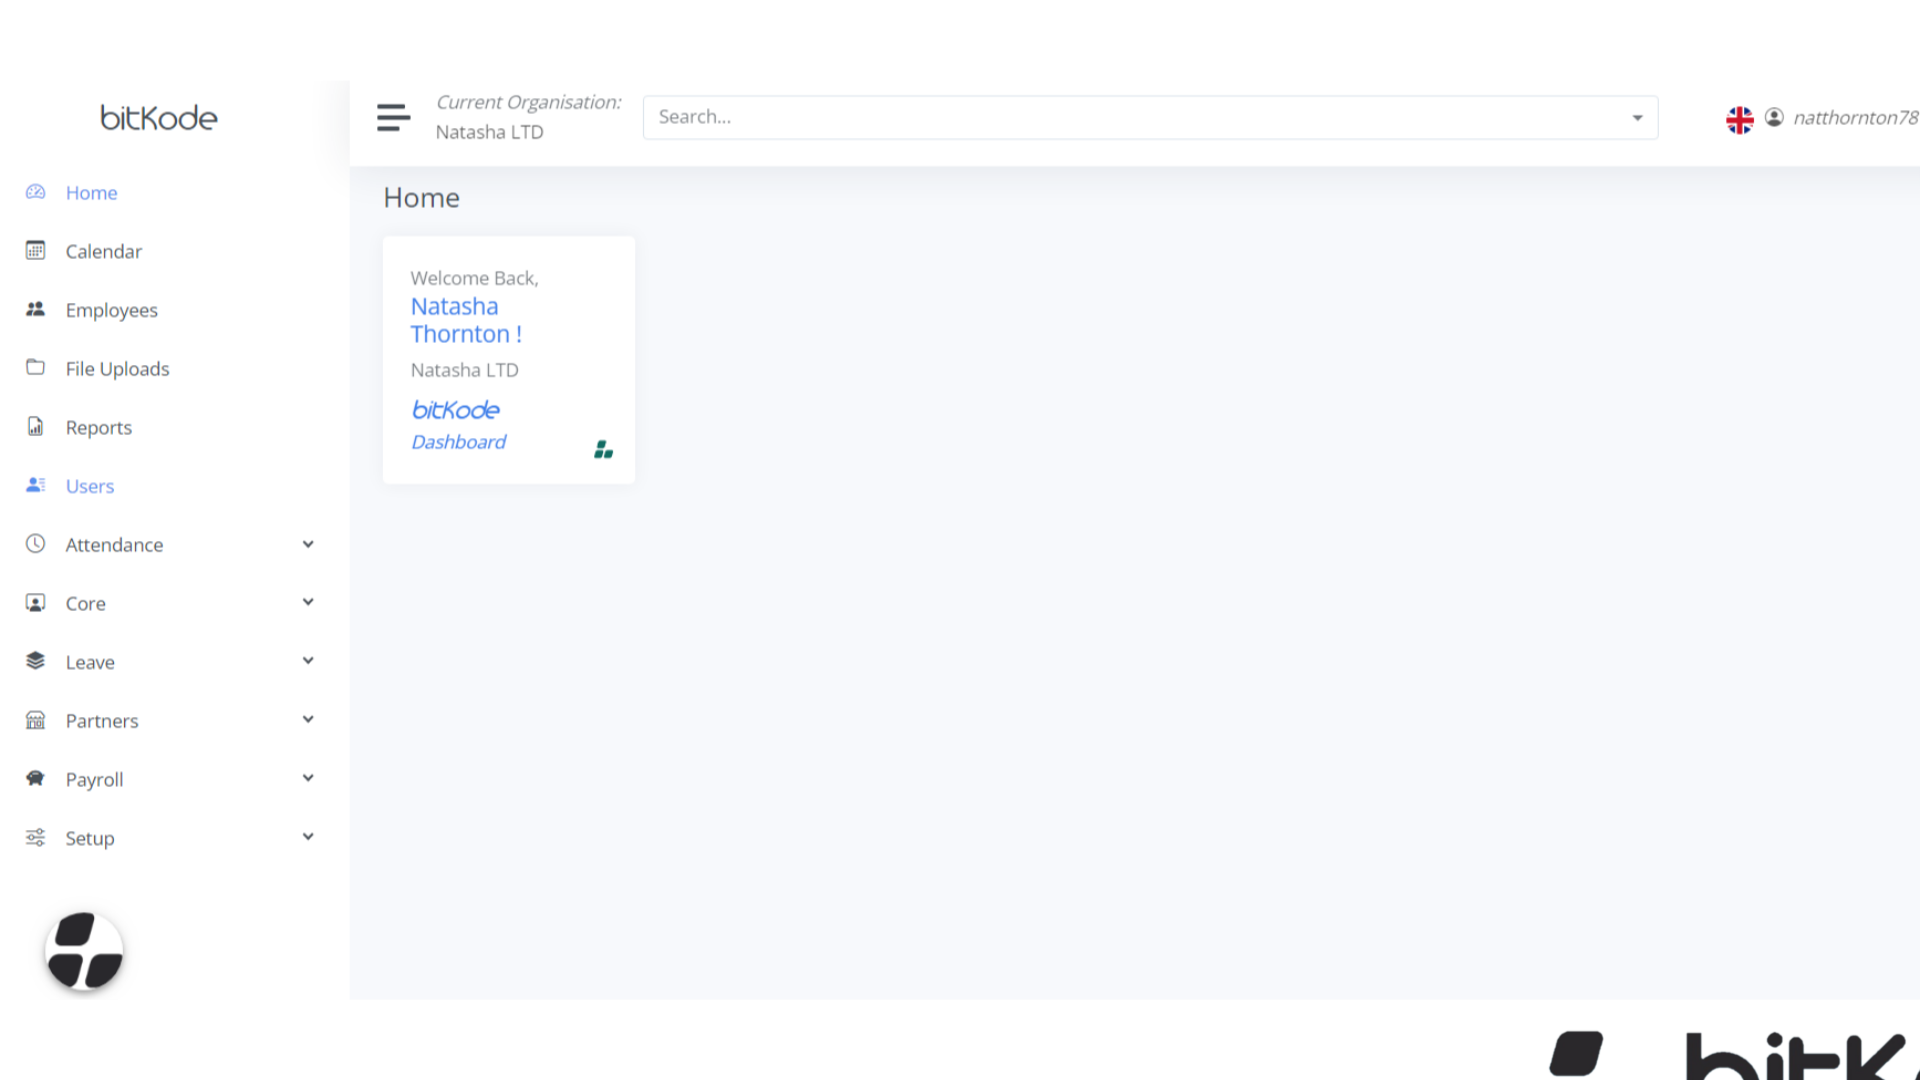
Task: Expand the Leave menu chevron
Action: click(x=308, y=660)
